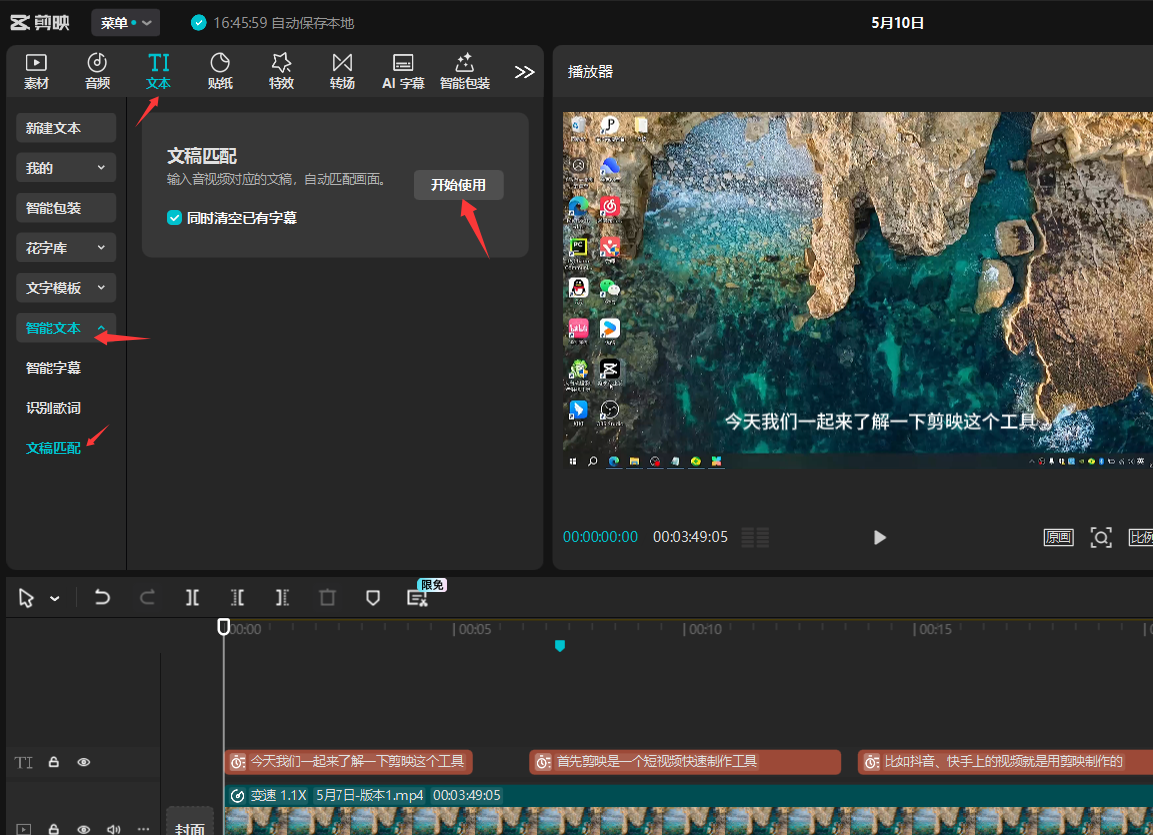Play the video in the player

[x=879, y=537]
